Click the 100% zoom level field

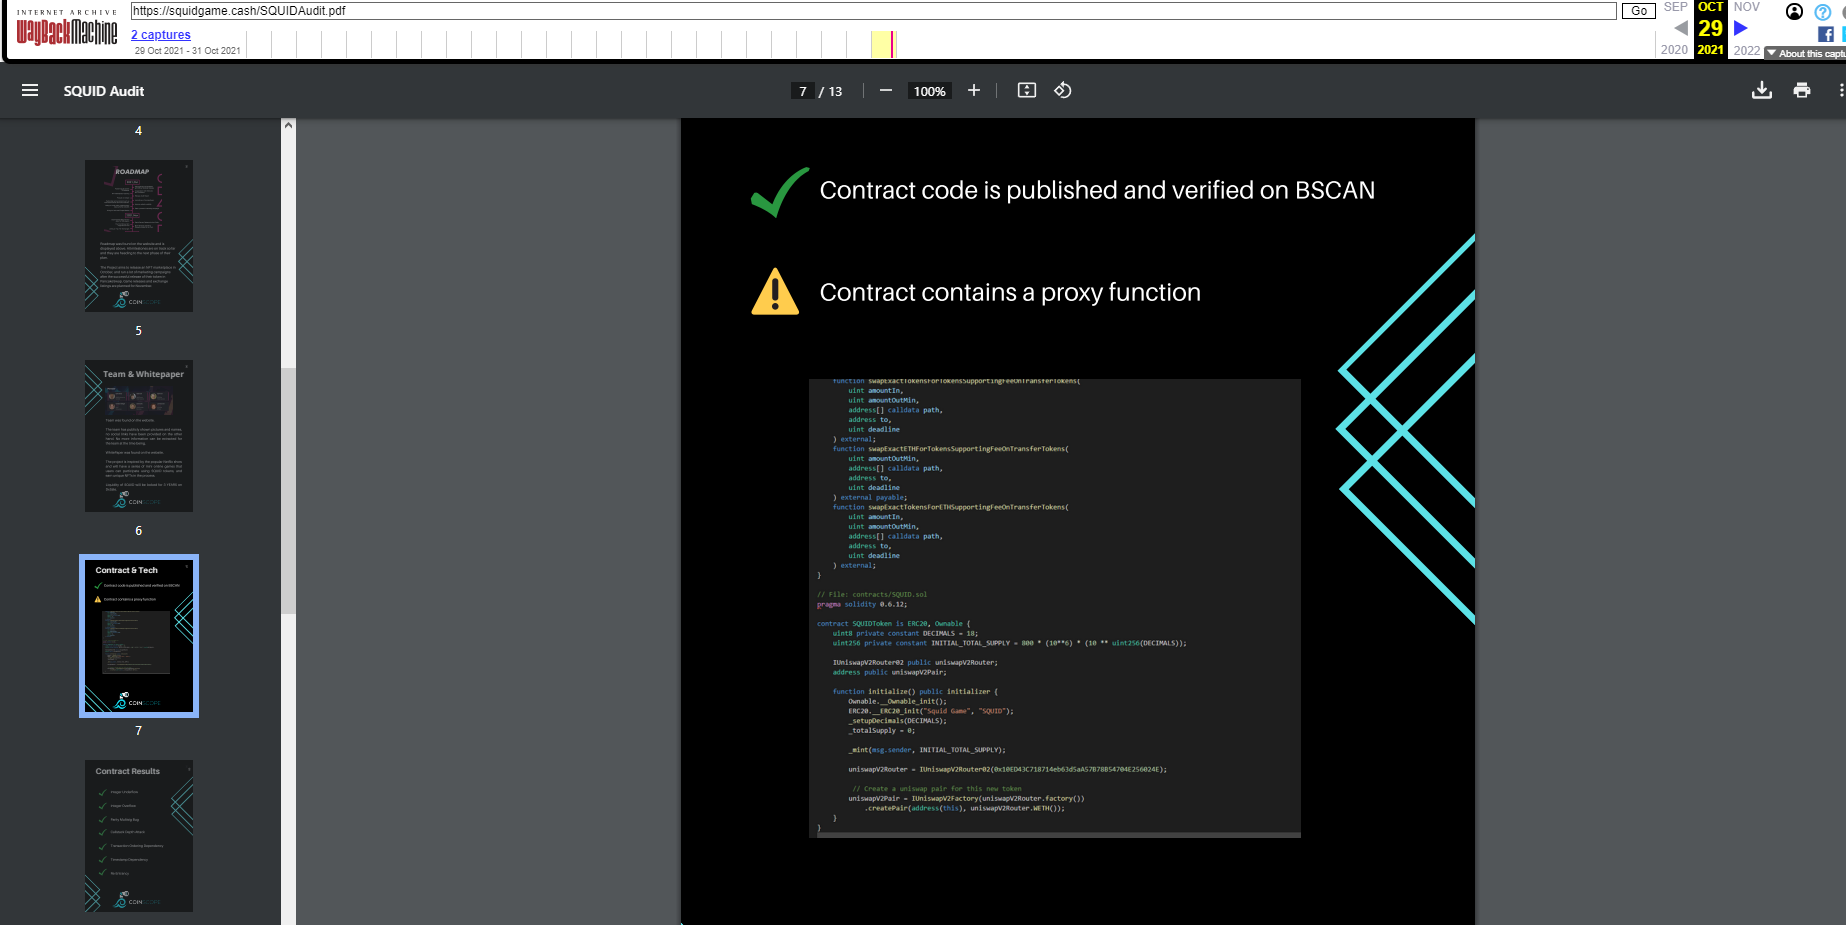tap(930, 91)
